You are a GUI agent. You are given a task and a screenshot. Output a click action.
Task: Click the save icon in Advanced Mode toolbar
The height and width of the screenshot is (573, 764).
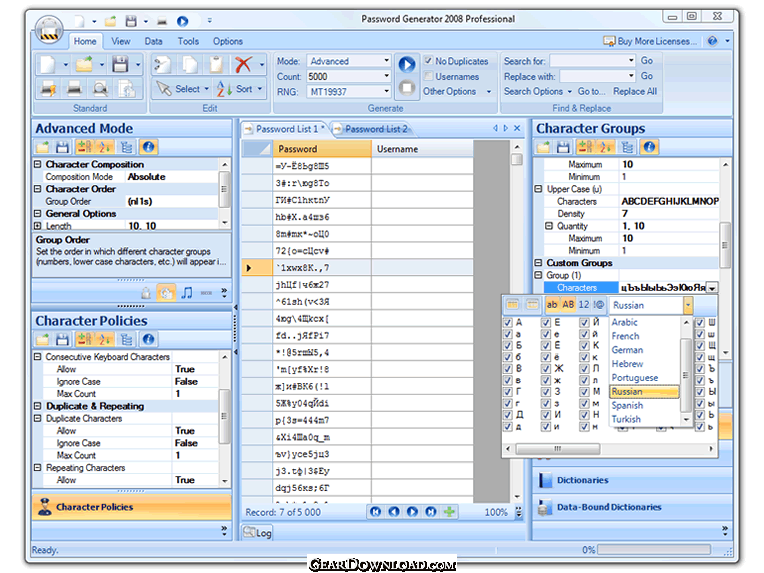[62, 147]
